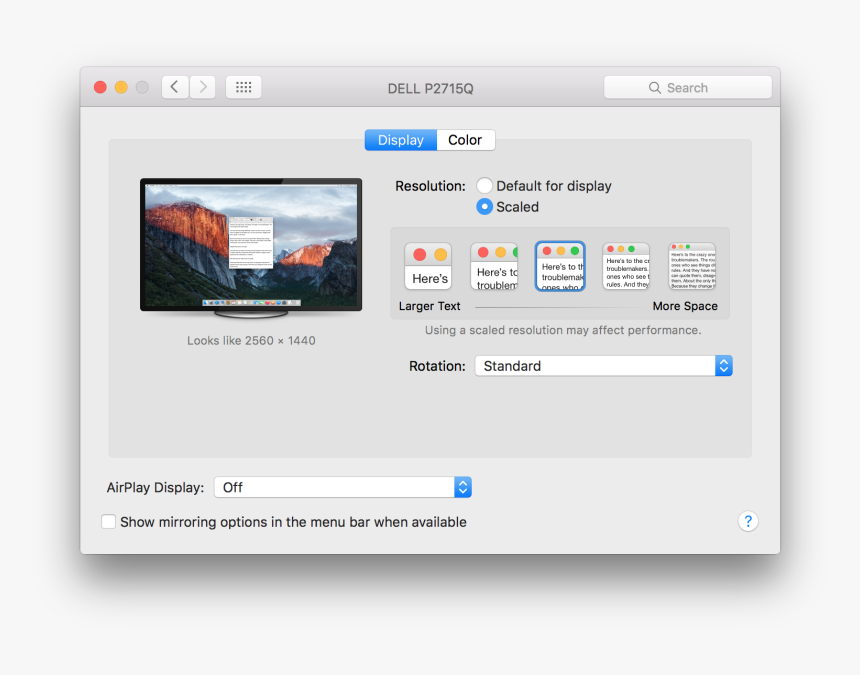Select the fourth scaled resolution option

click(x=625, y=265)
